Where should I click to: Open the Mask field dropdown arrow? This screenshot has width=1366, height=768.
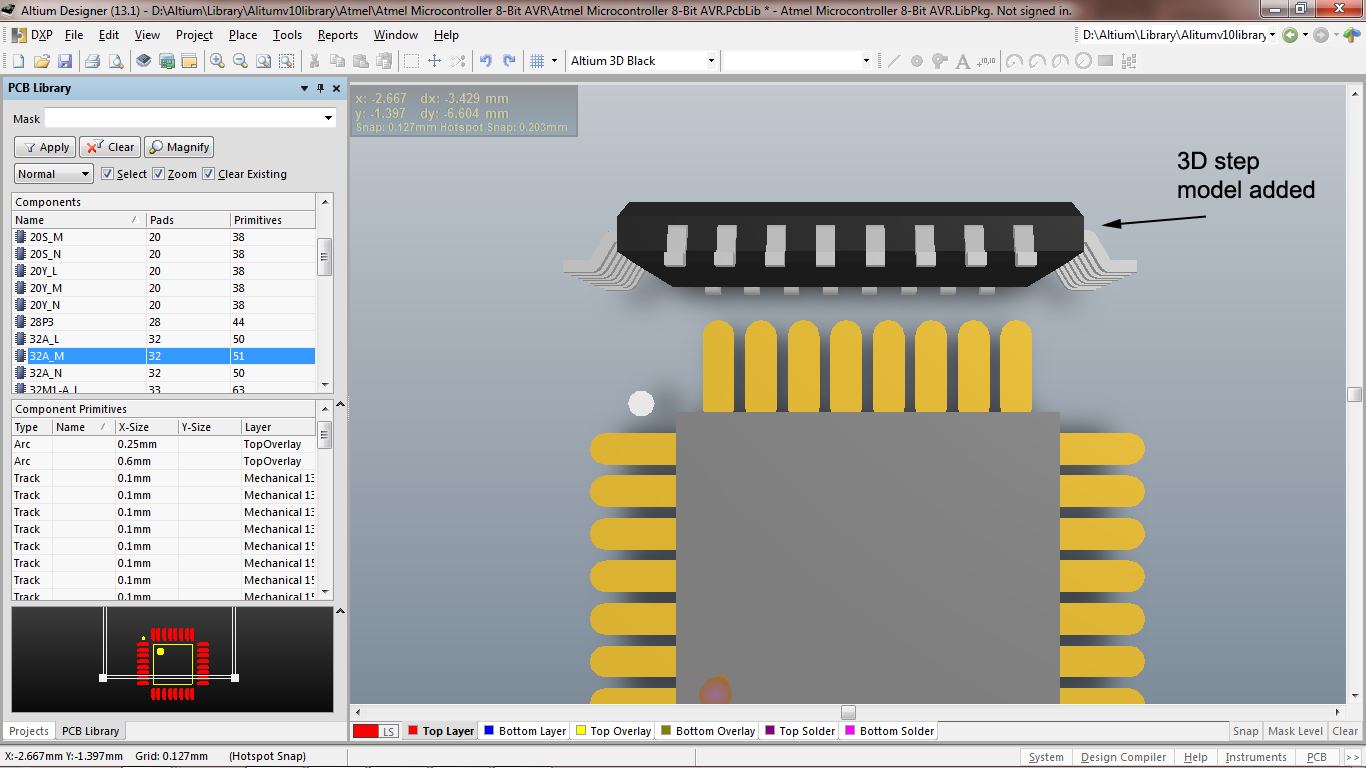pos(329,119)
